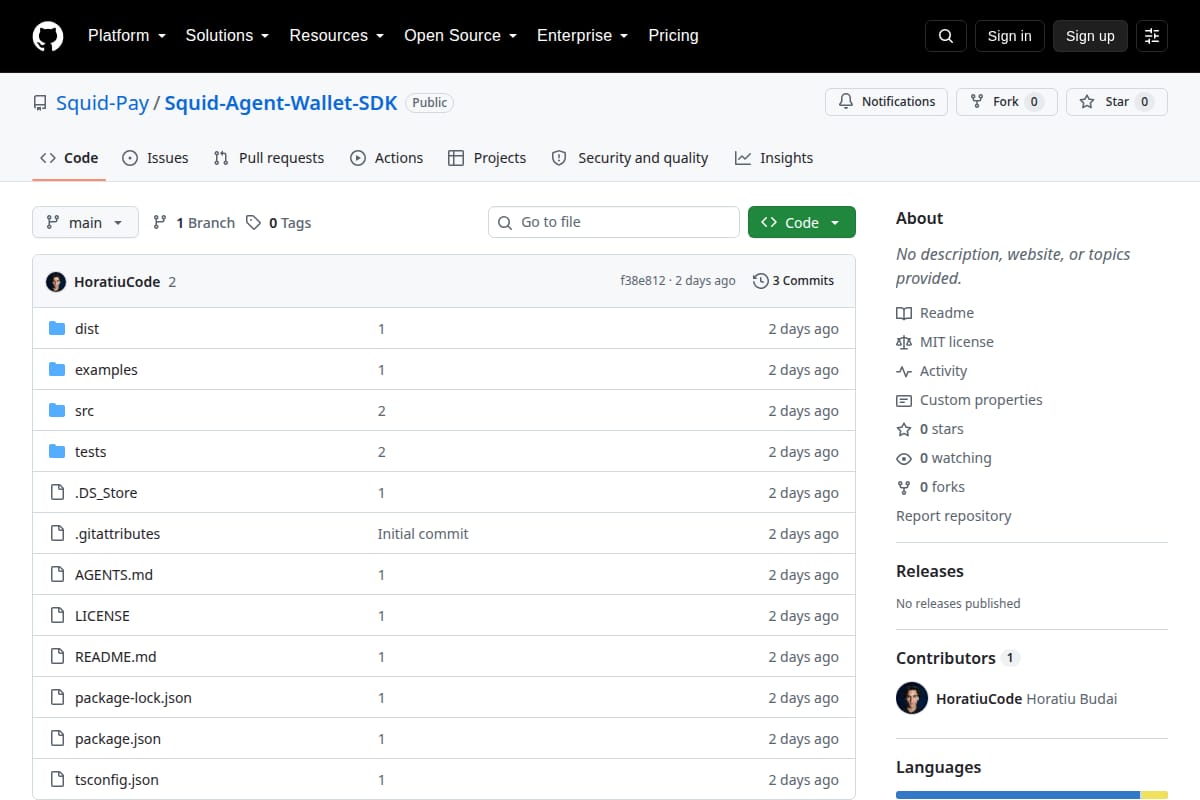Click the src folder icon

pyautogui.click(x=57, y=411)
